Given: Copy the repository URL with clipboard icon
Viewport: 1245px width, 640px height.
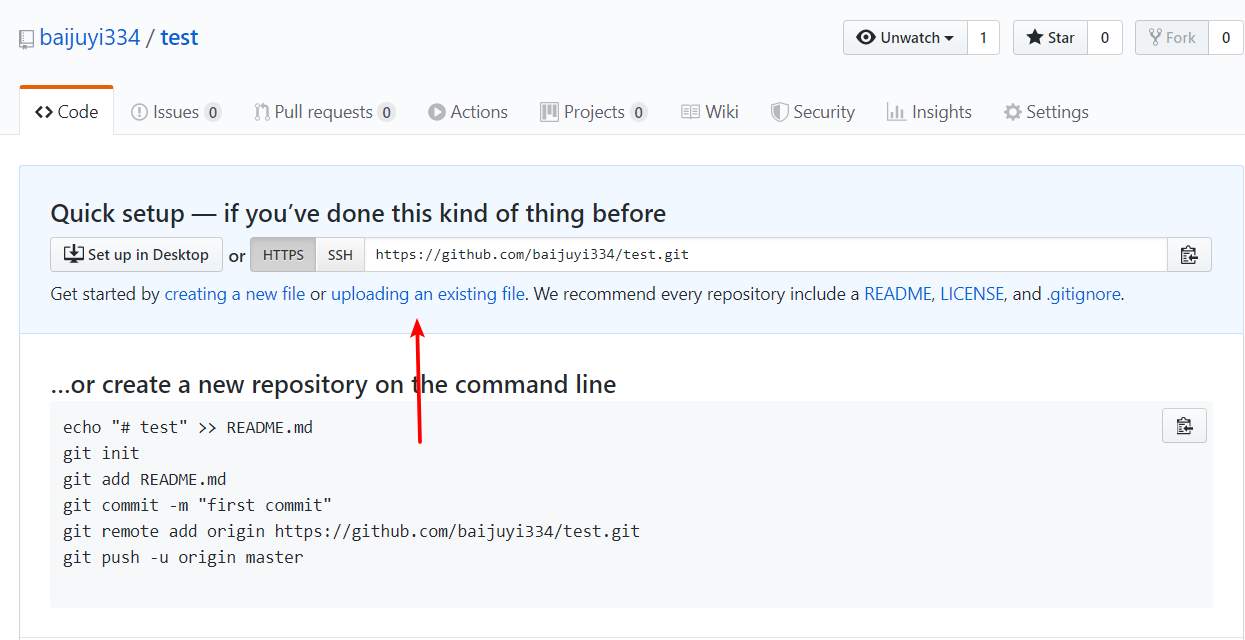Looking at the screenshot, I should coord(1189,255).
